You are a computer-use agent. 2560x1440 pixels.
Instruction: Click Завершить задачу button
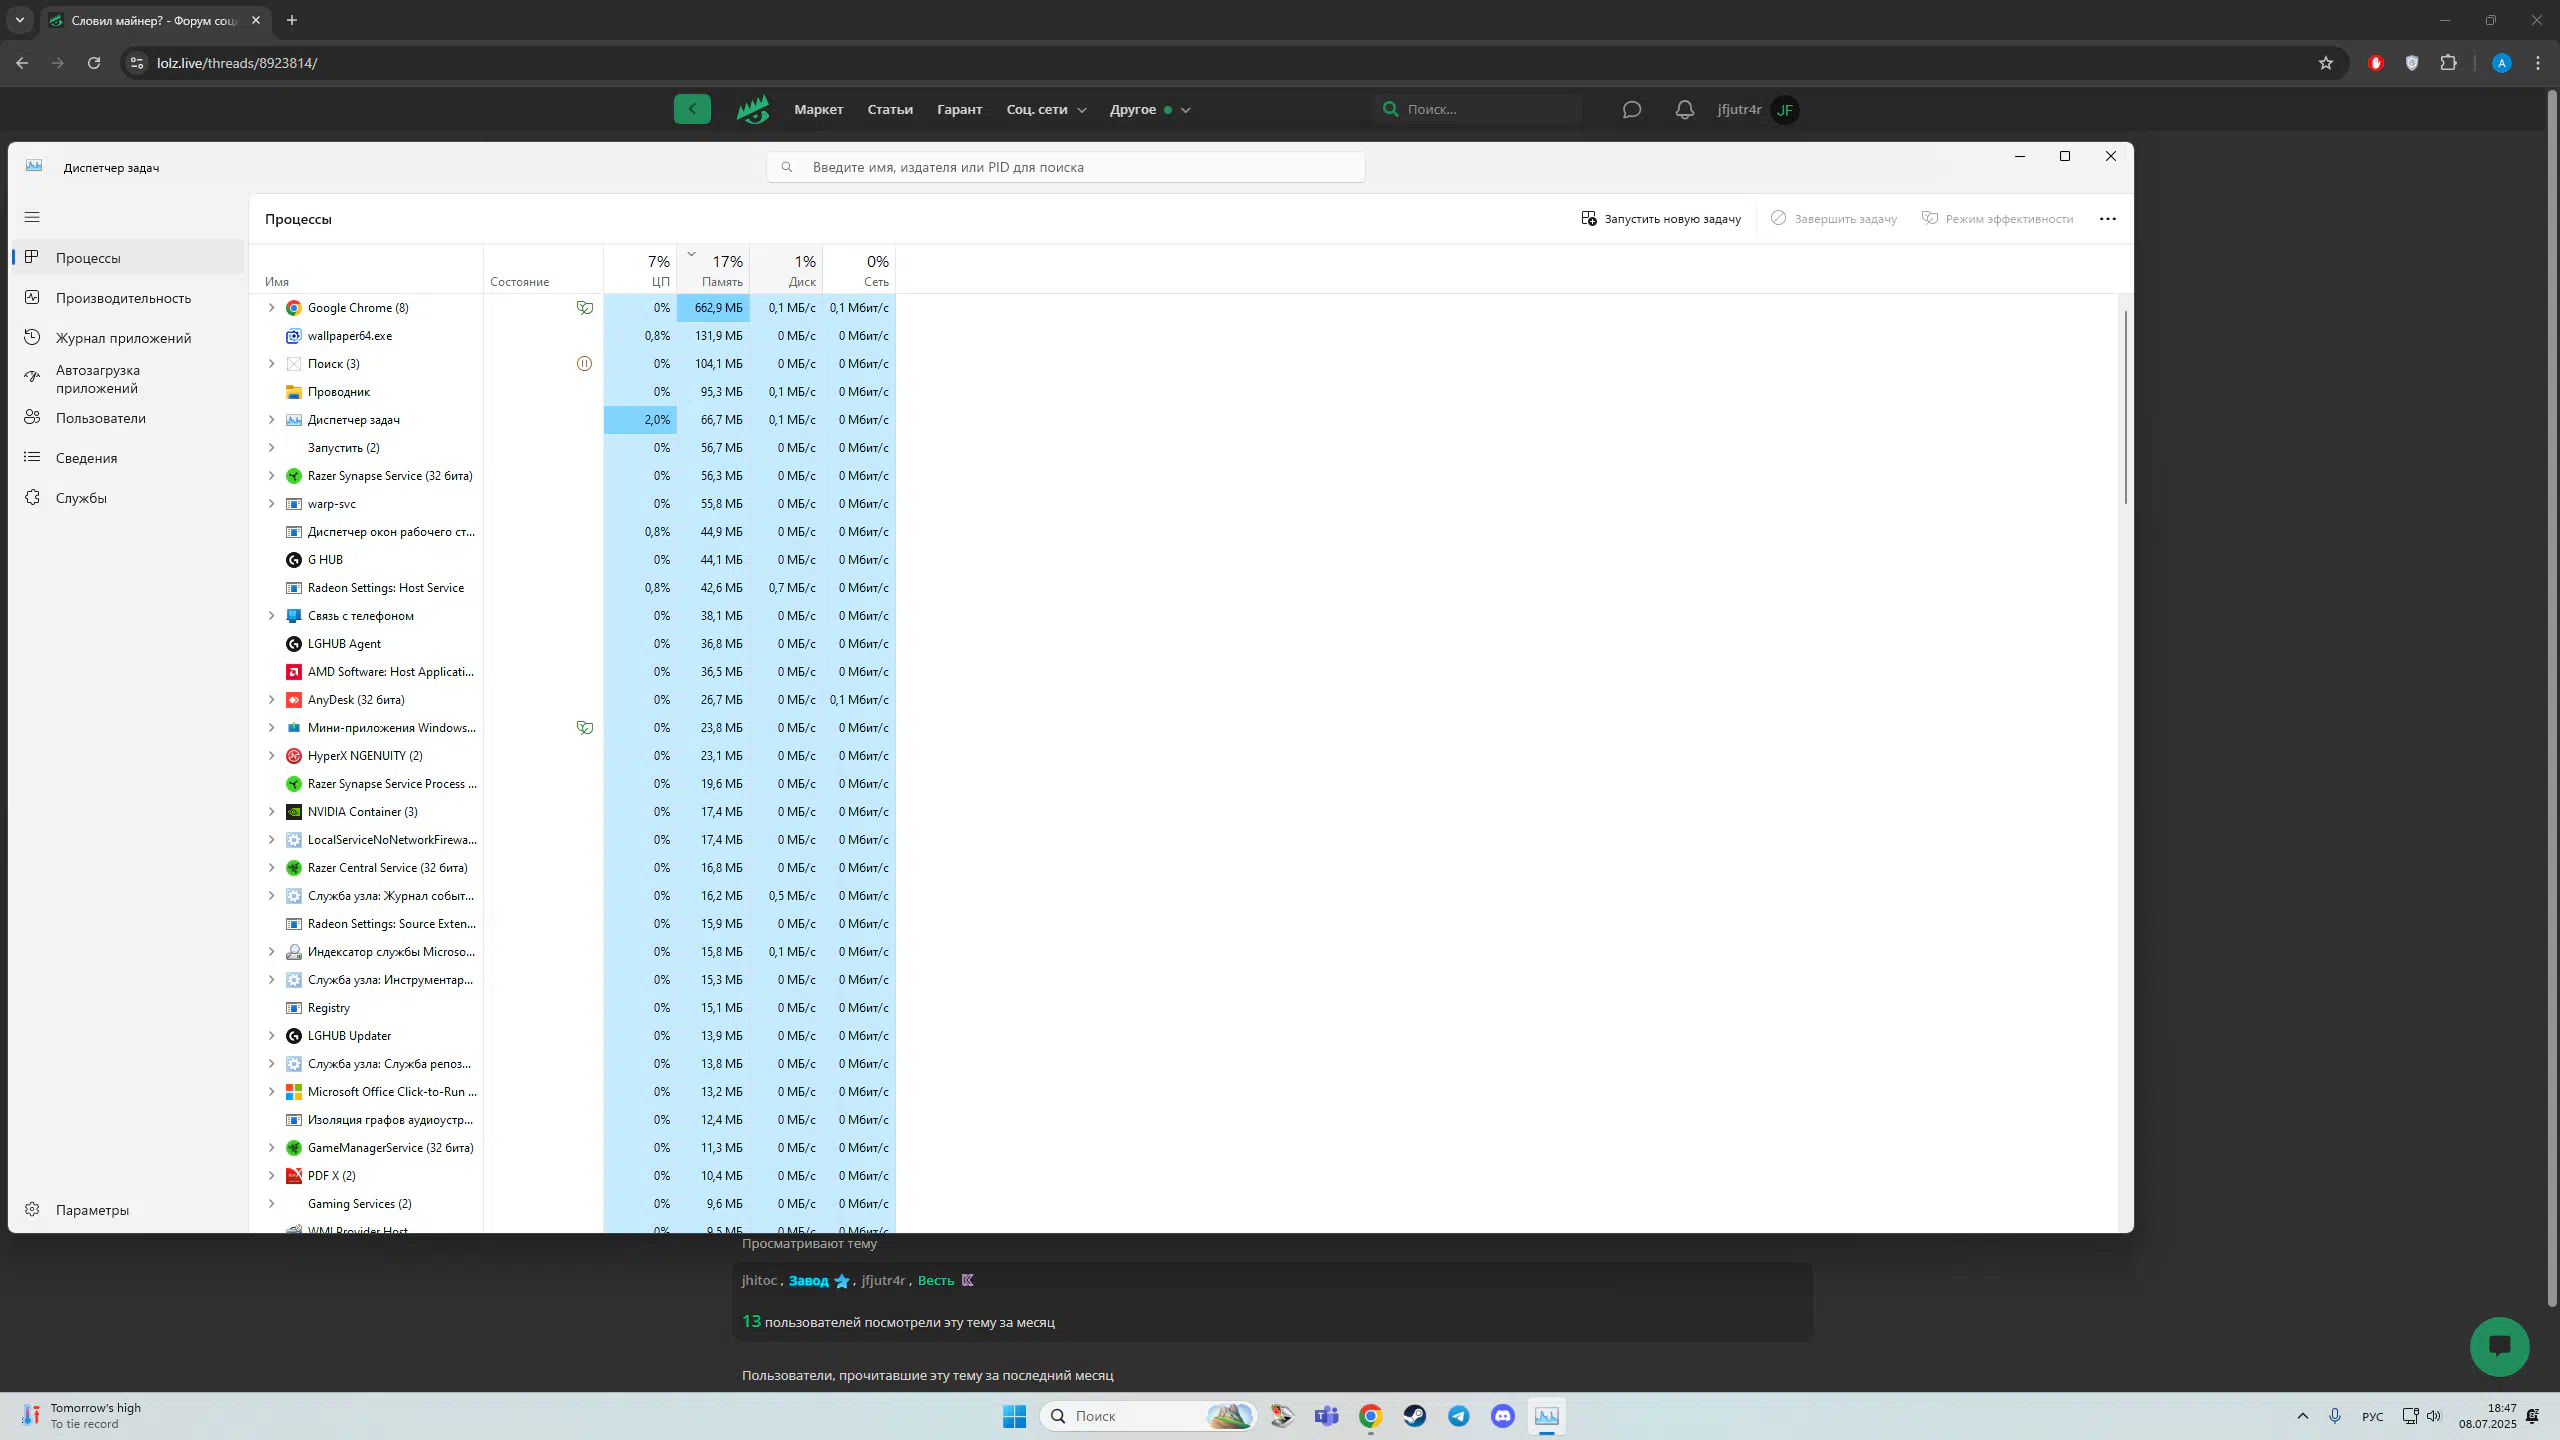[x=1834, y=219]
